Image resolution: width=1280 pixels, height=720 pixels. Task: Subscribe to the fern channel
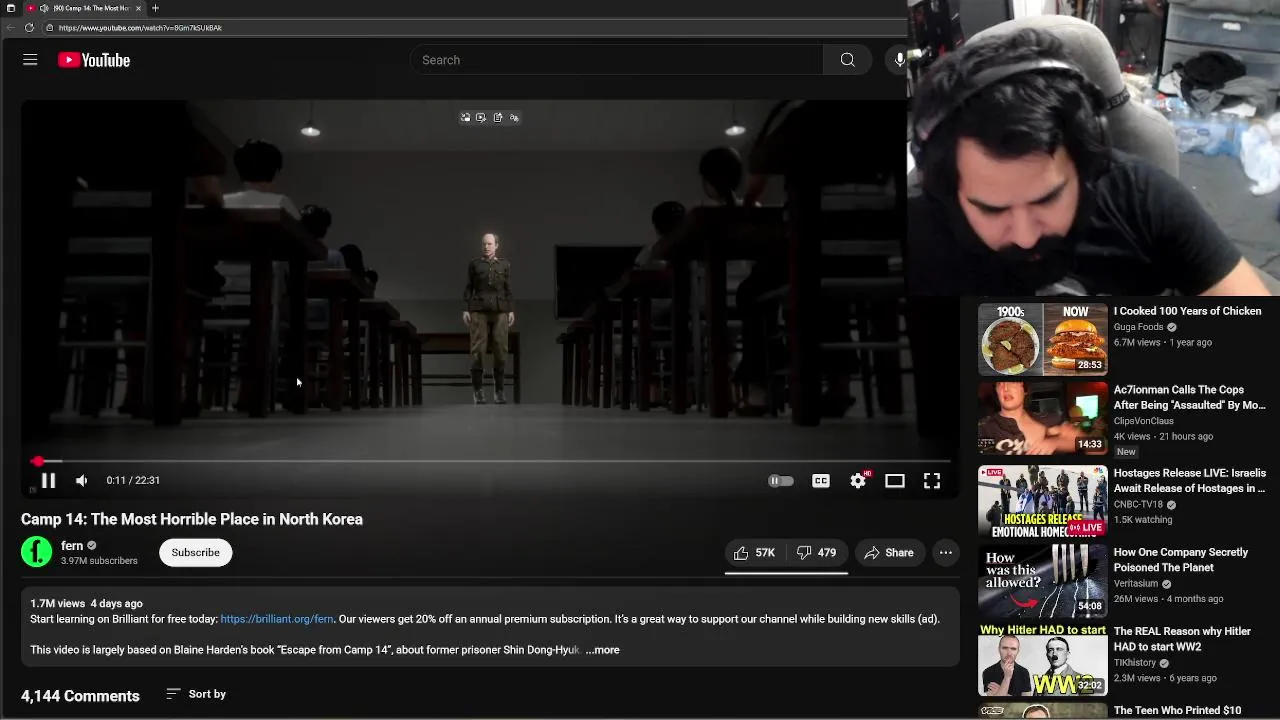pyautogui.click(x=195, y=553)
